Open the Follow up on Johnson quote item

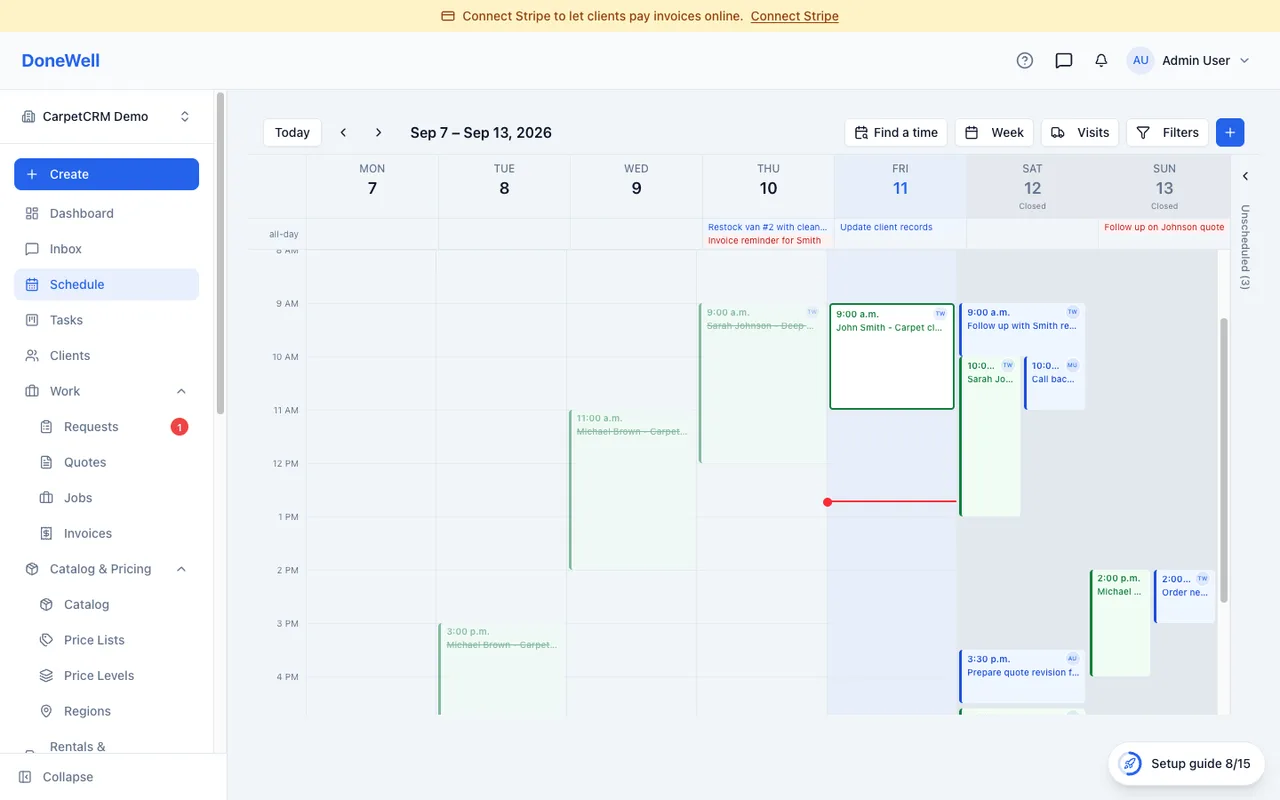pos(1164,227)
